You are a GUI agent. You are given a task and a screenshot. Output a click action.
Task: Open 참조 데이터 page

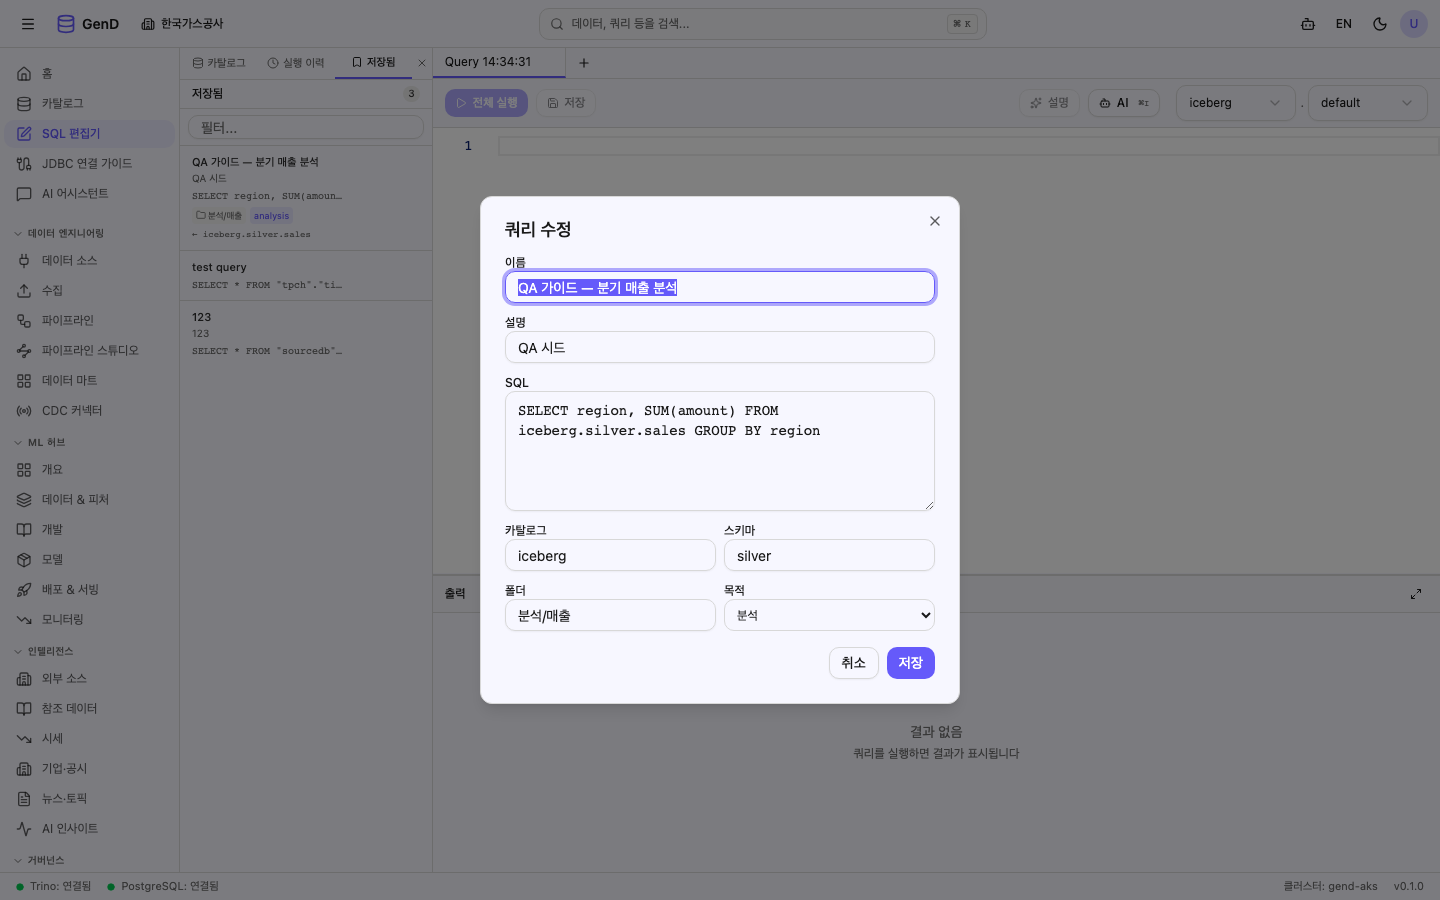coord(90,708)
